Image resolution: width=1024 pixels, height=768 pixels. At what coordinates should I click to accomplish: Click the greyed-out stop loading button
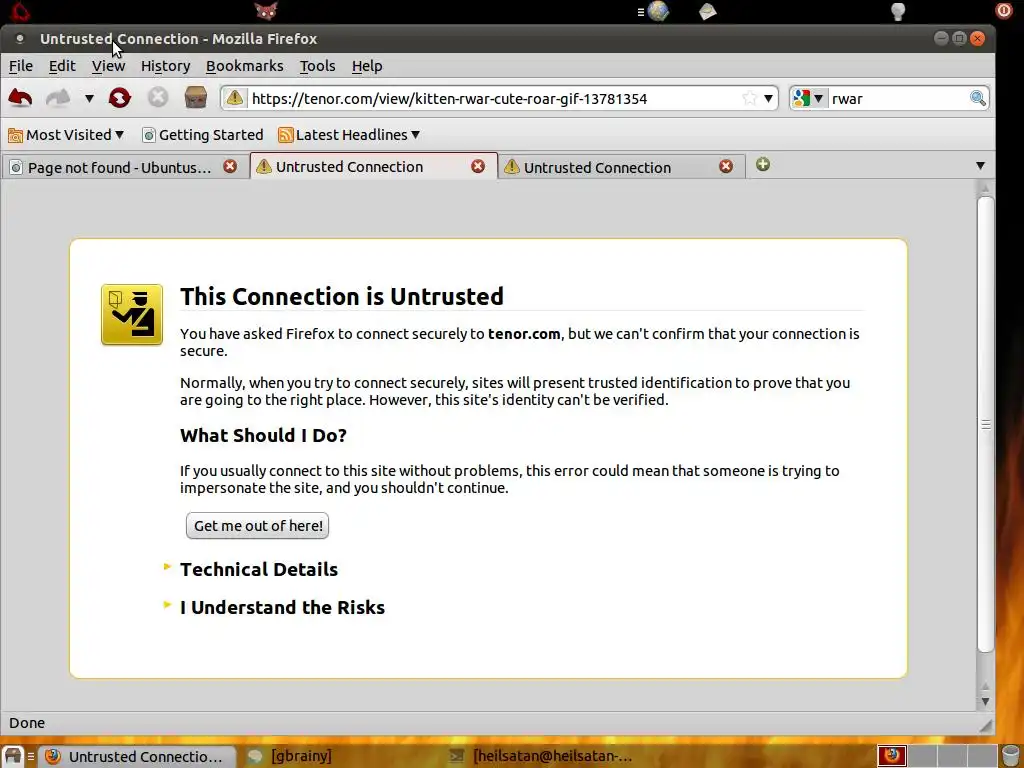coord(157,98)
